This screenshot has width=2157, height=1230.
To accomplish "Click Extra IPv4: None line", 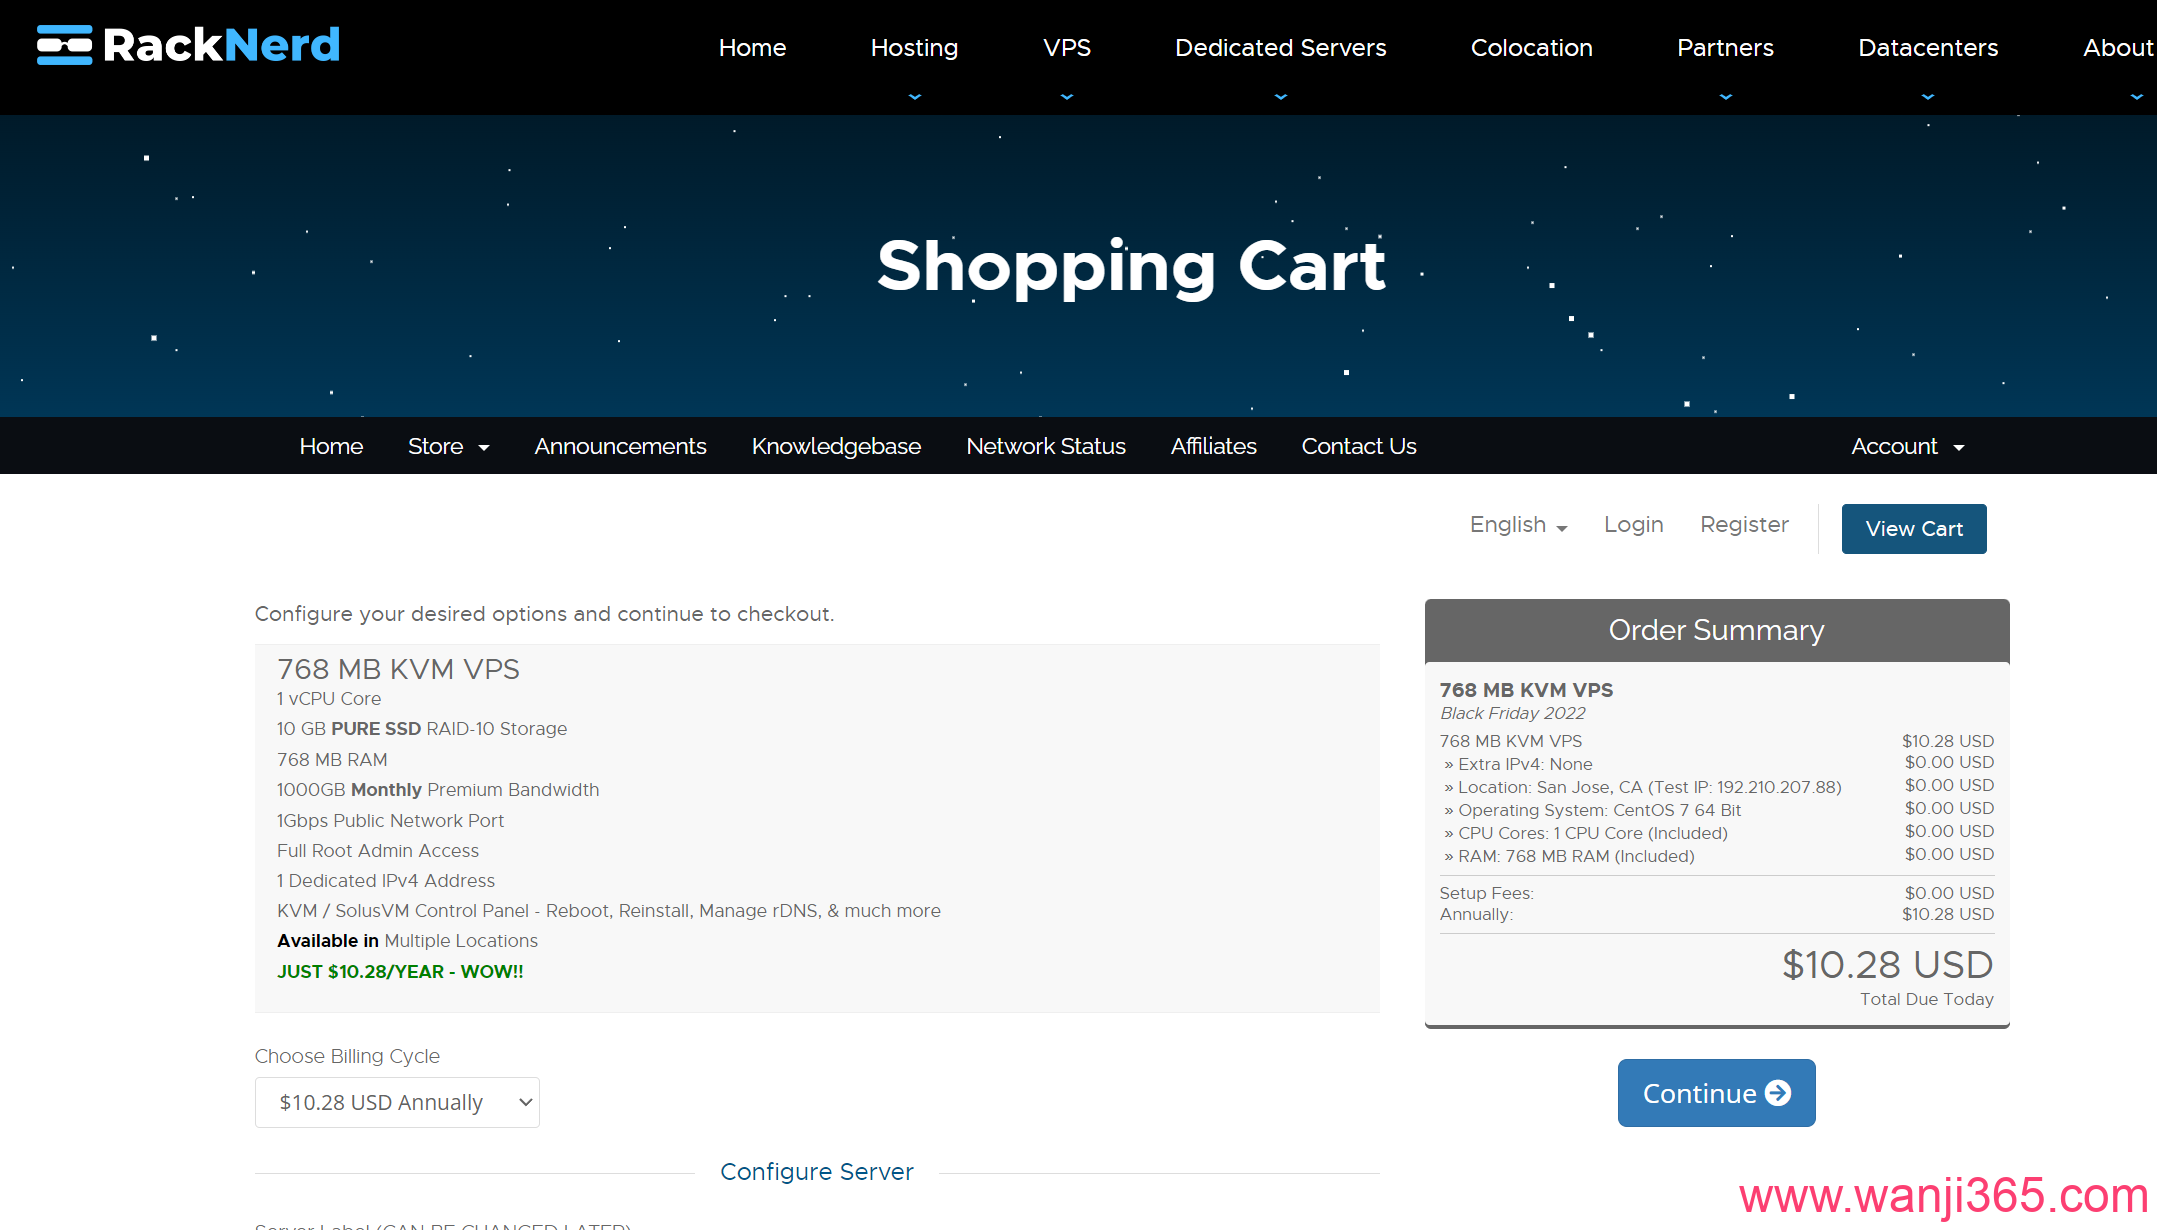I will click(x=1518, y=764).
